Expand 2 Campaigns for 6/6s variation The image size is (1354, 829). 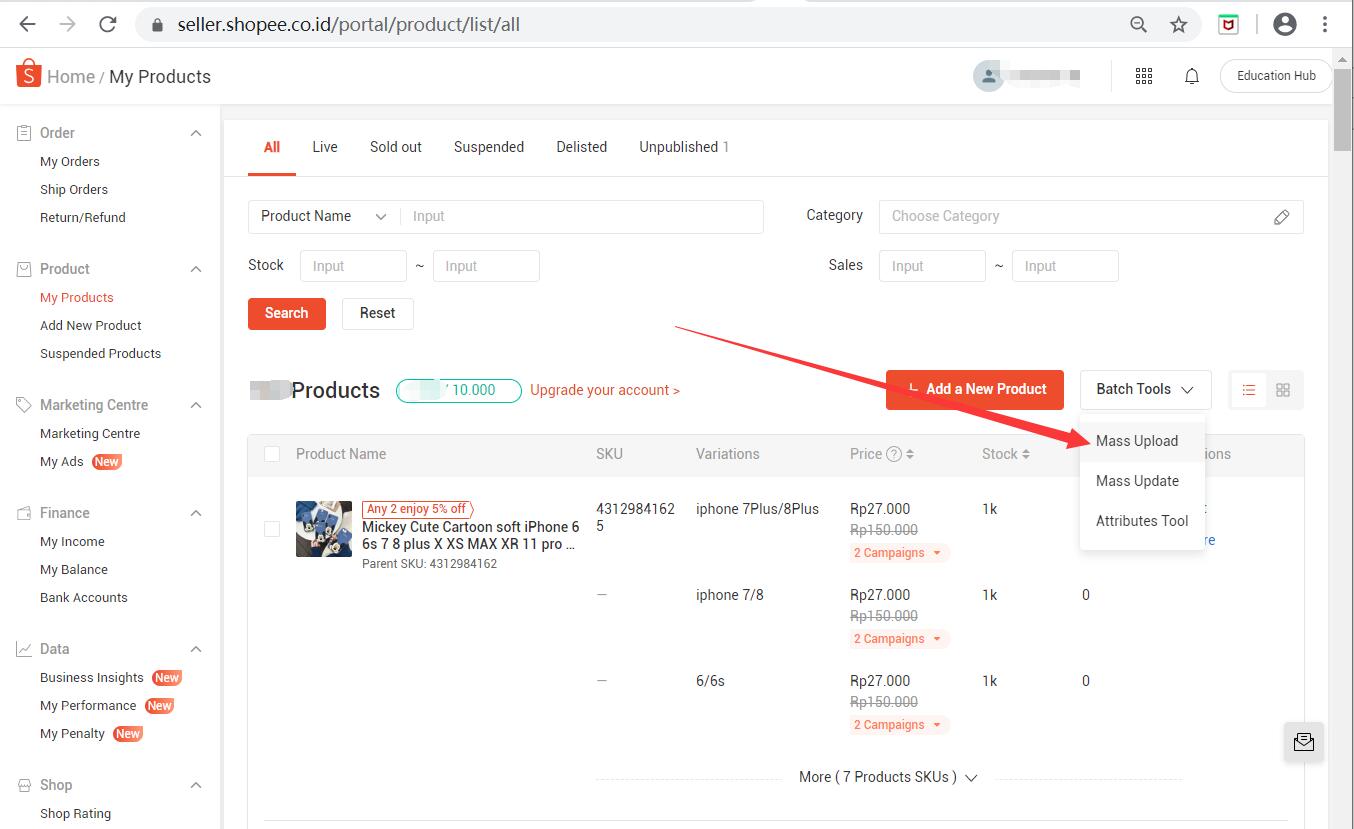(898, 725)
